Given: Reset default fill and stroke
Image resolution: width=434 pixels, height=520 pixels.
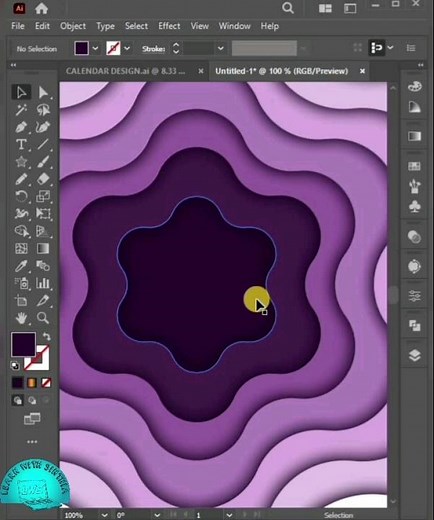Looking at the screenshot, I should click(x=15, y=366).
